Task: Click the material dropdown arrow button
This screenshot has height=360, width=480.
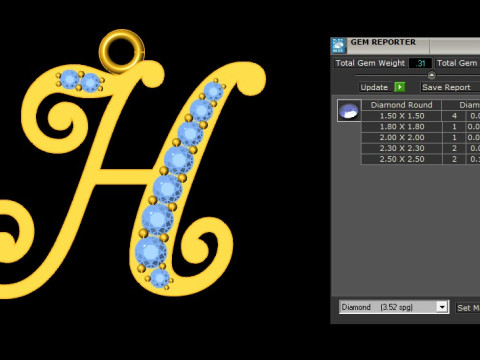Action: [442, 307]
